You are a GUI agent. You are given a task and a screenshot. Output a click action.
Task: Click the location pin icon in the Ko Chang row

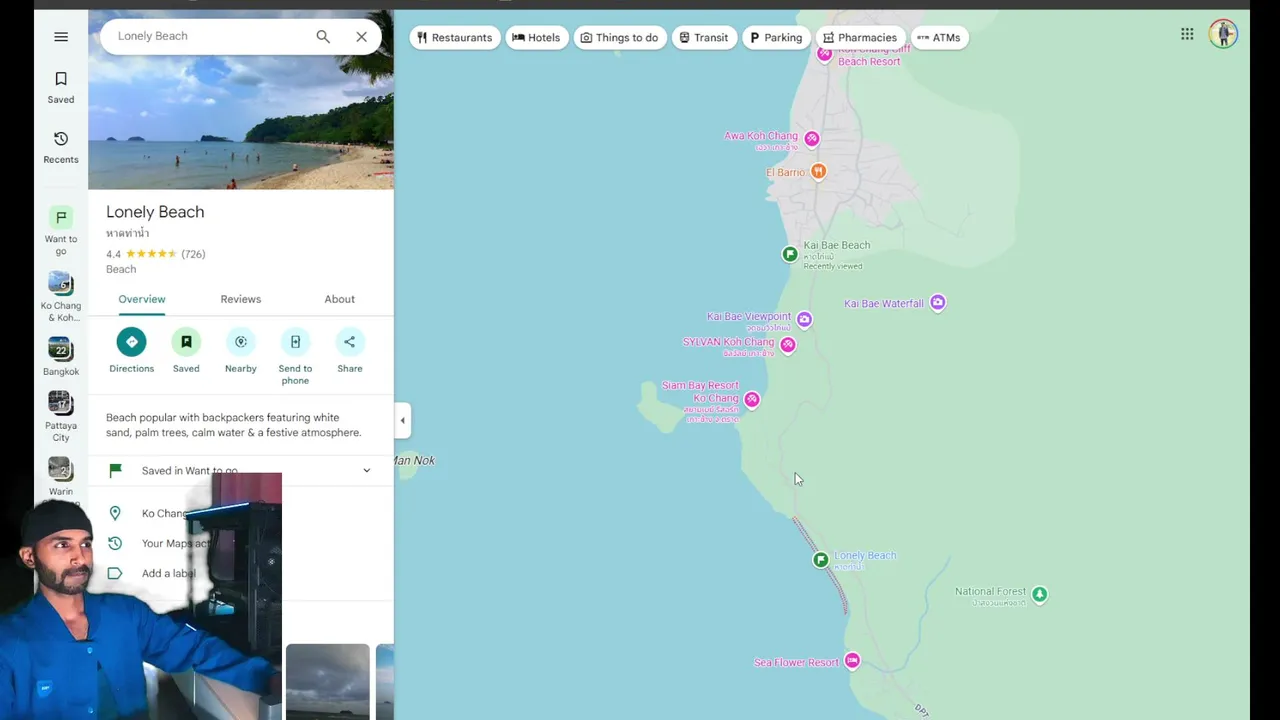point(115,513)
